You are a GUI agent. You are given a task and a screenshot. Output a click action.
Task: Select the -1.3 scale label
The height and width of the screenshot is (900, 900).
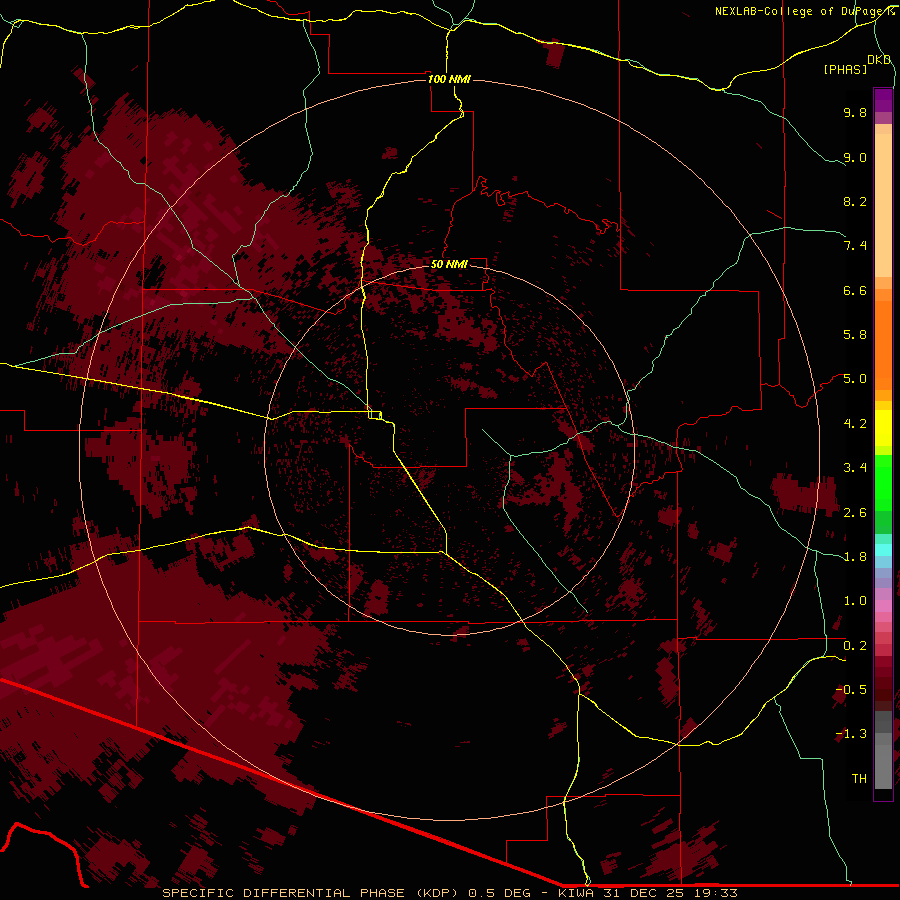coord(851,734)
